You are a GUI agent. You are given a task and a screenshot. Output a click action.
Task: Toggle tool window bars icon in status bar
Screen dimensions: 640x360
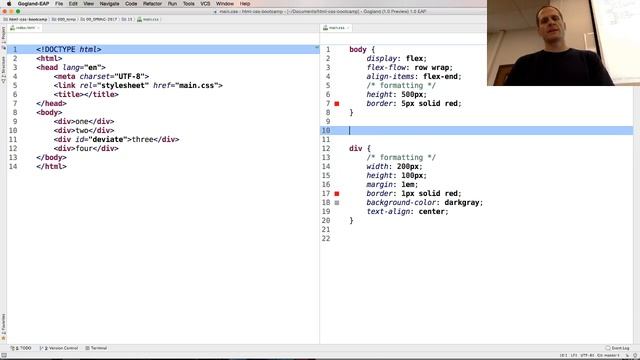click(4, 356)
